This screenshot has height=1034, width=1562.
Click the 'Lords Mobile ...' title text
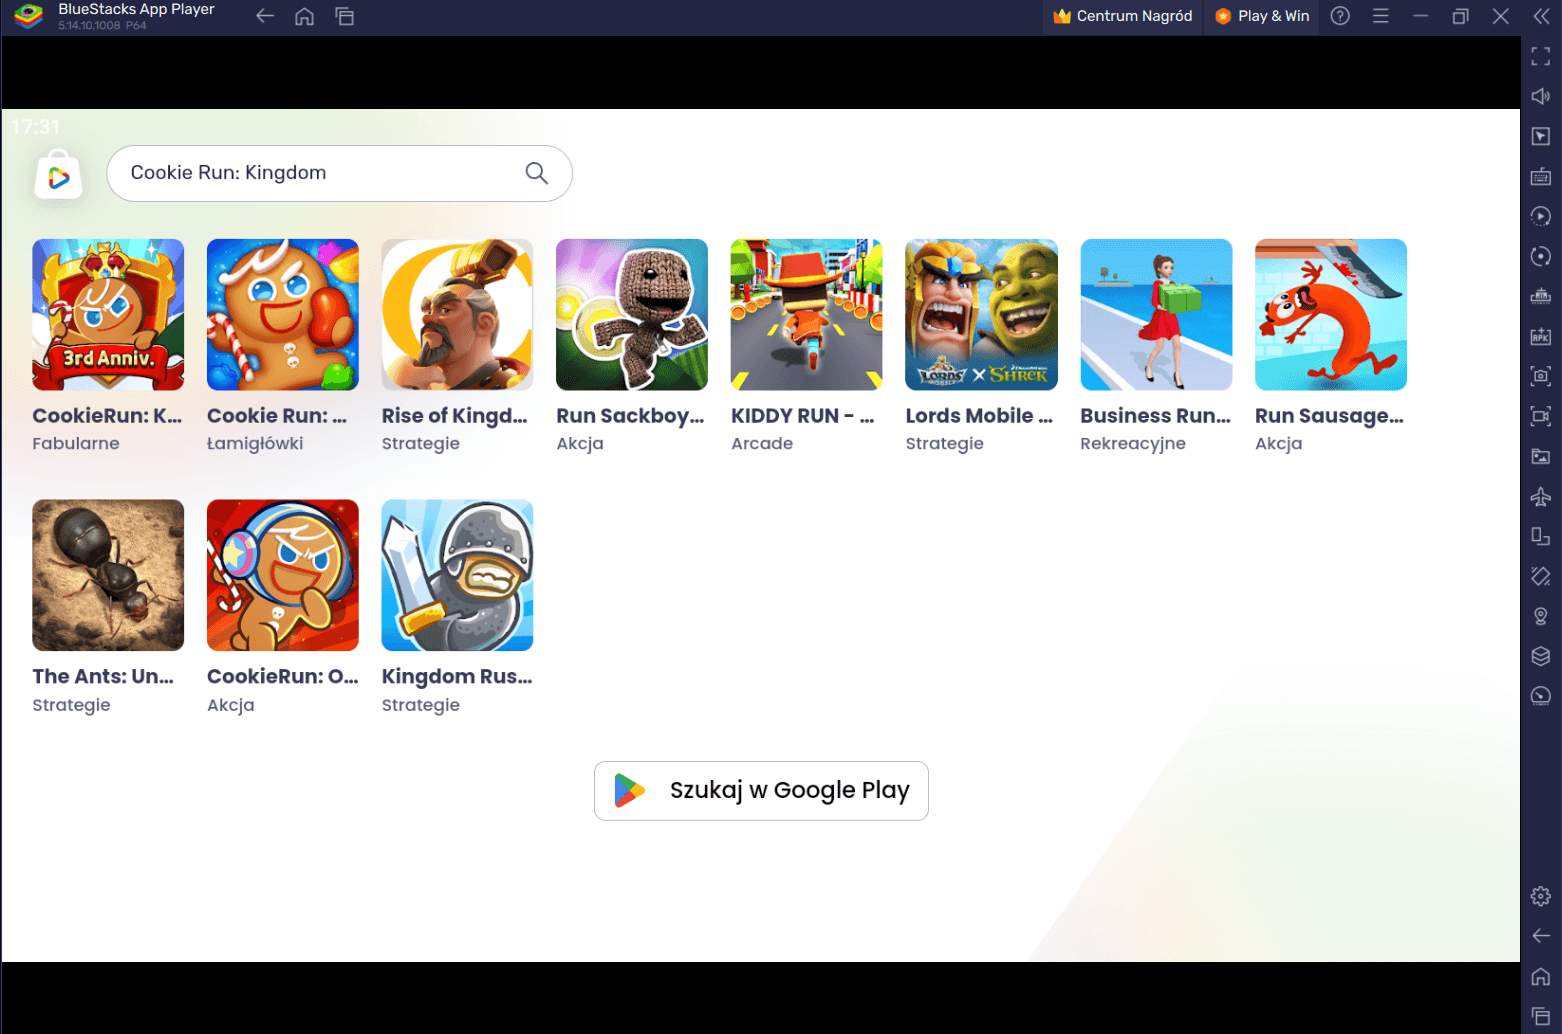tap(979, 416)
